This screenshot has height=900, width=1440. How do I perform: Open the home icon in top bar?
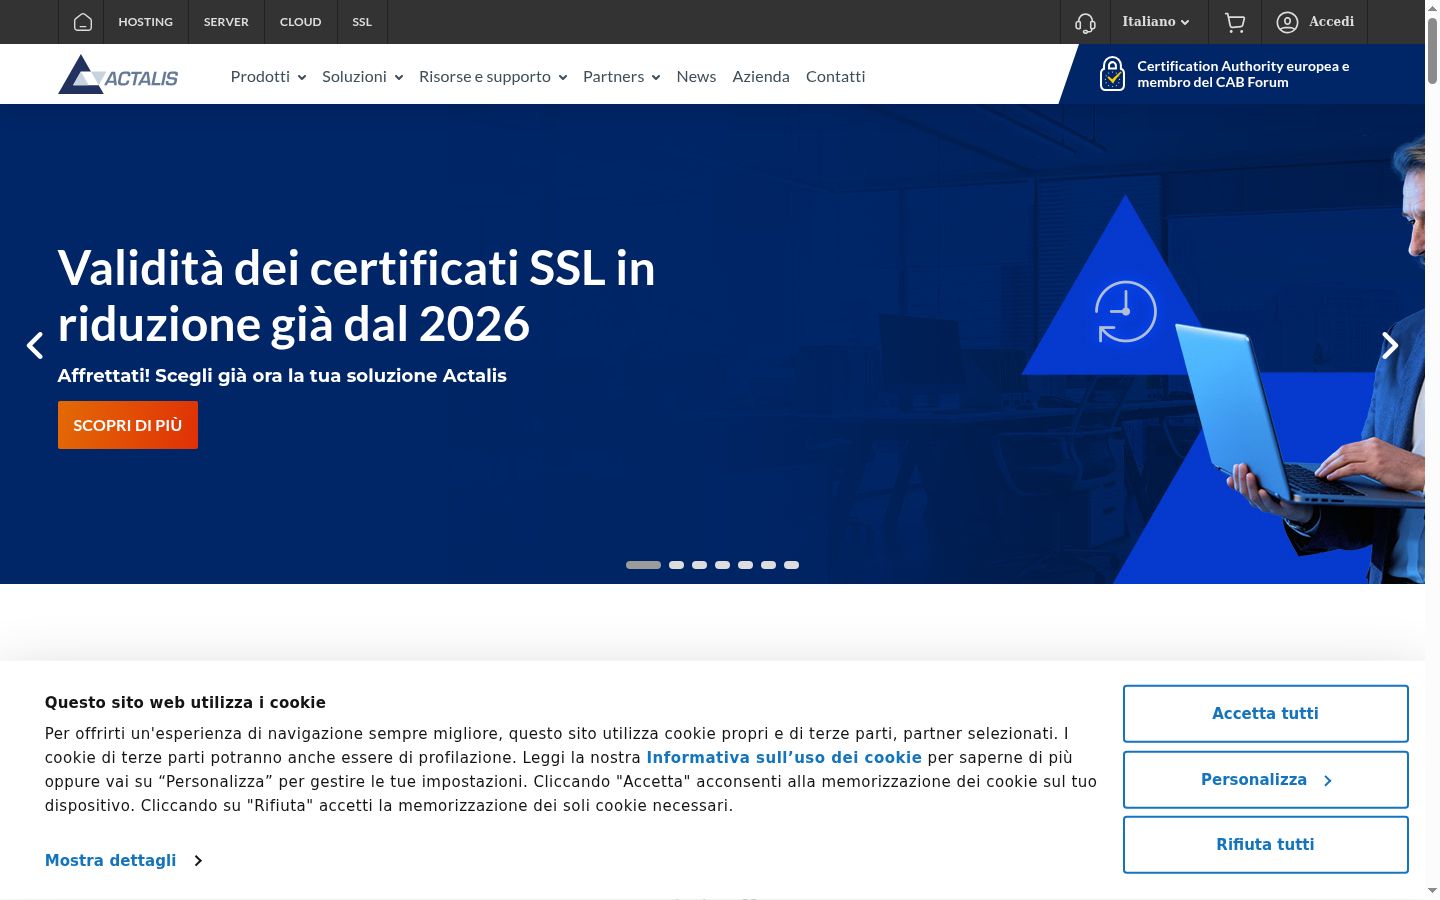click(83, 22)
